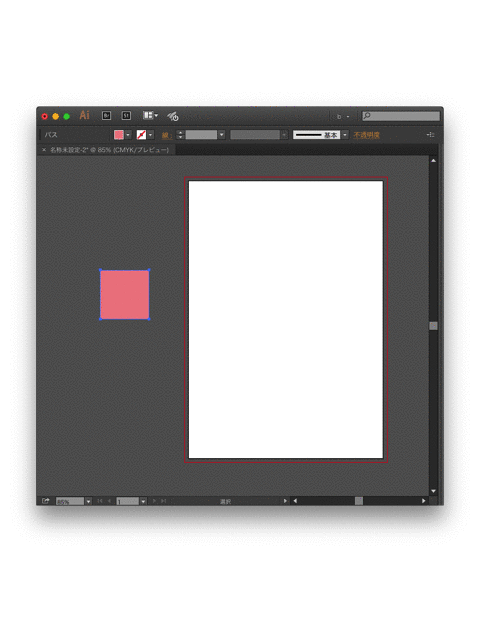Open the stroke weight dropdown
The height and width of the screenshot is (640, 480).
point(222,135)
